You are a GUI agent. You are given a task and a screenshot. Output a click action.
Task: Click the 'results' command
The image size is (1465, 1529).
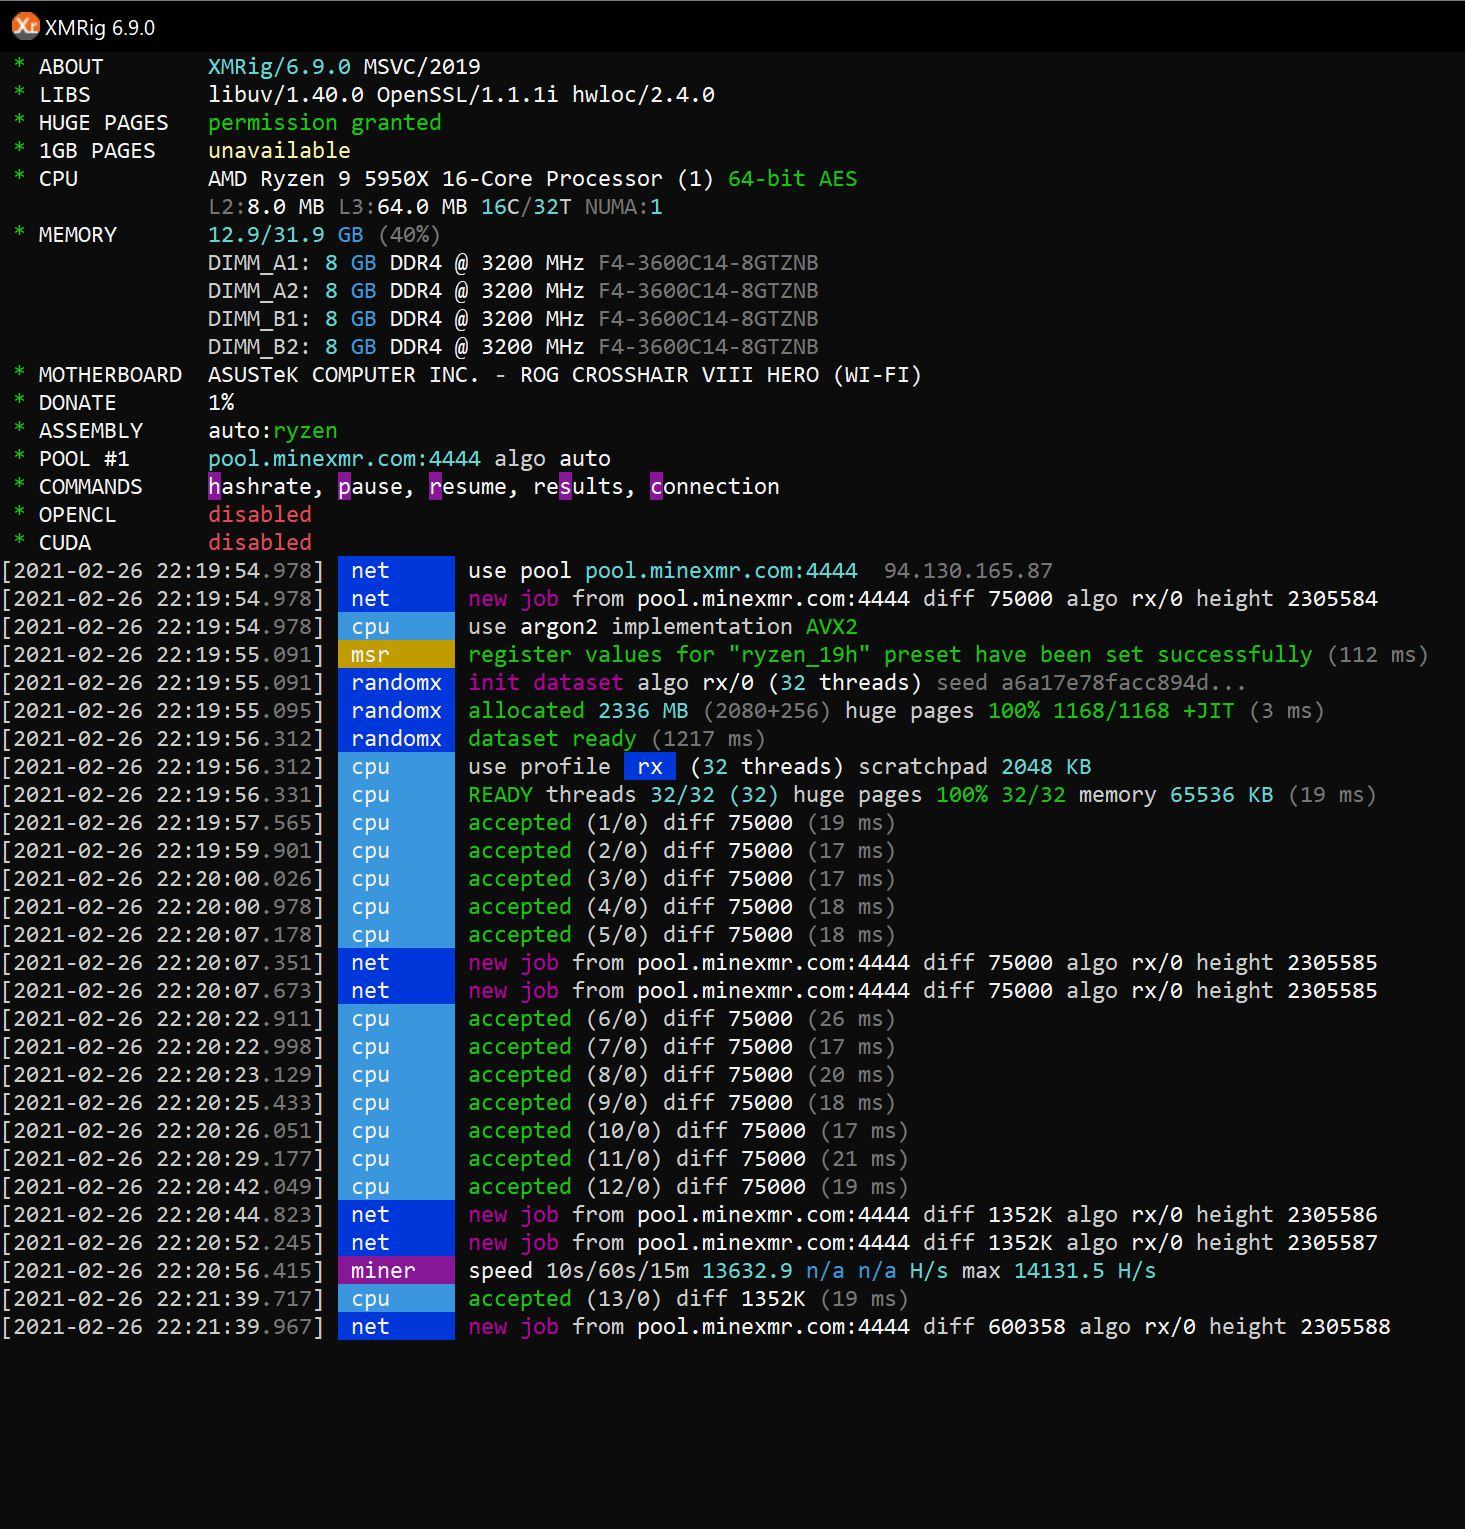click(578, 486)
